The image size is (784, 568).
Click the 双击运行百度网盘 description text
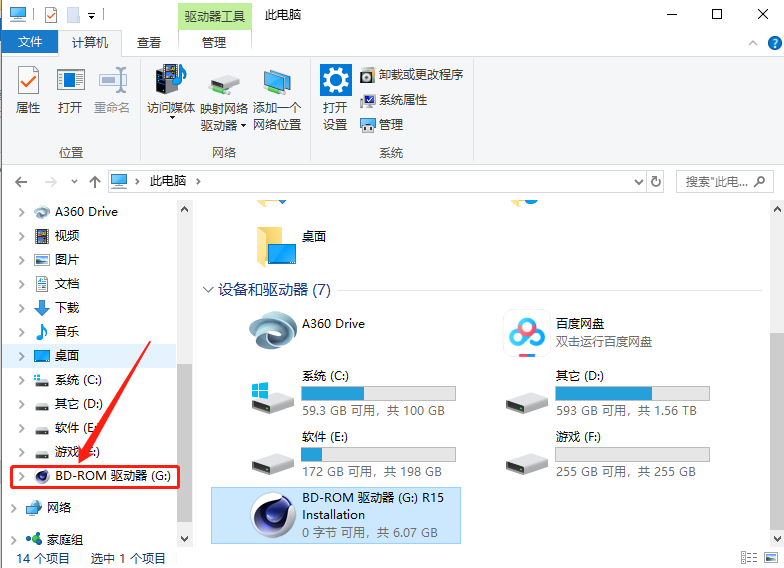604,342
